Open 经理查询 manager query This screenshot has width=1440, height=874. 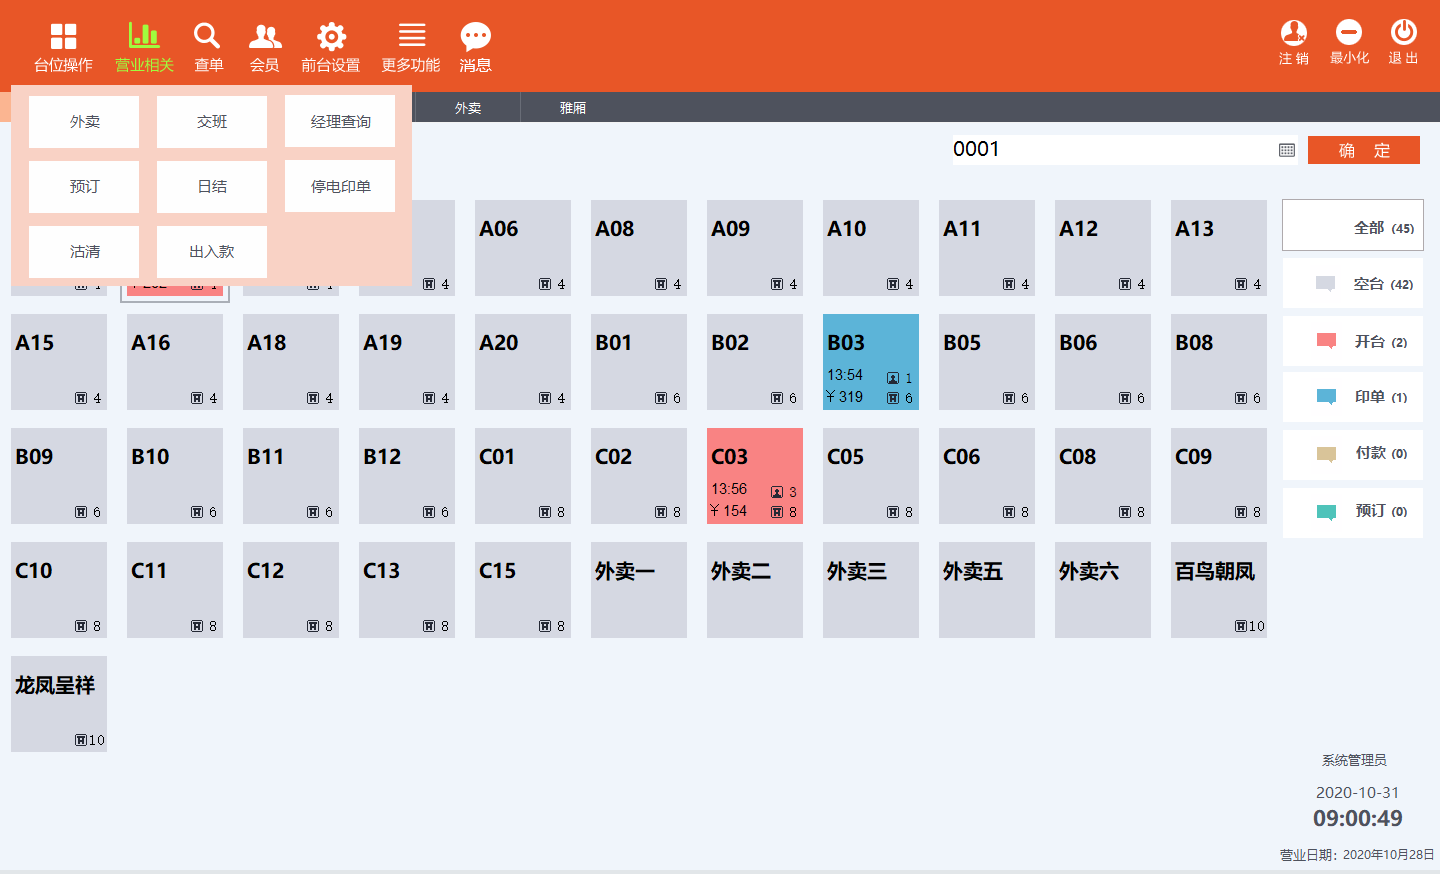pyautogui.click(x=340, y=122)
